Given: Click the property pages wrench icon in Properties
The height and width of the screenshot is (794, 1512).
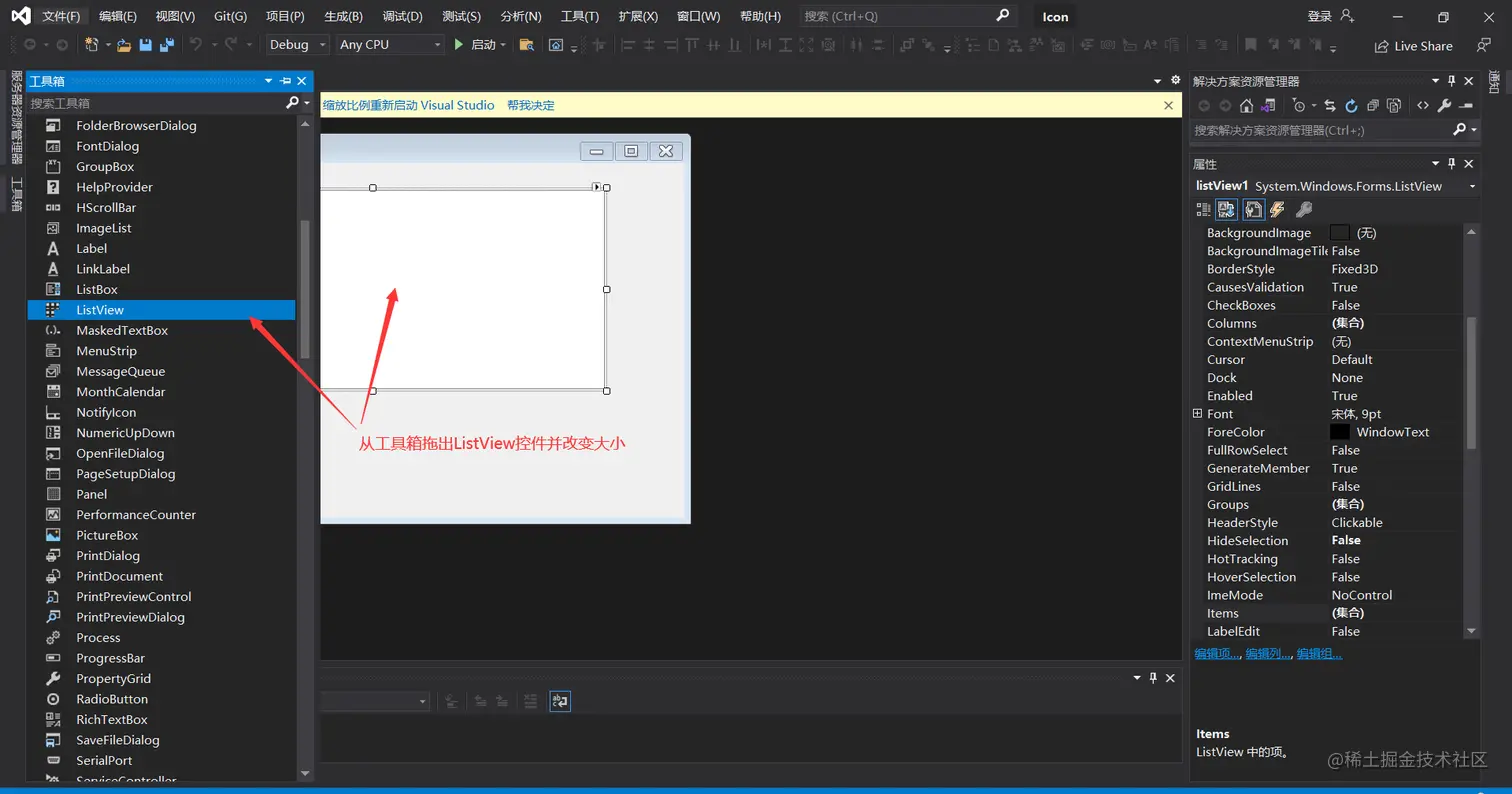Looking at the screenshot, I should pos(1303,209).
